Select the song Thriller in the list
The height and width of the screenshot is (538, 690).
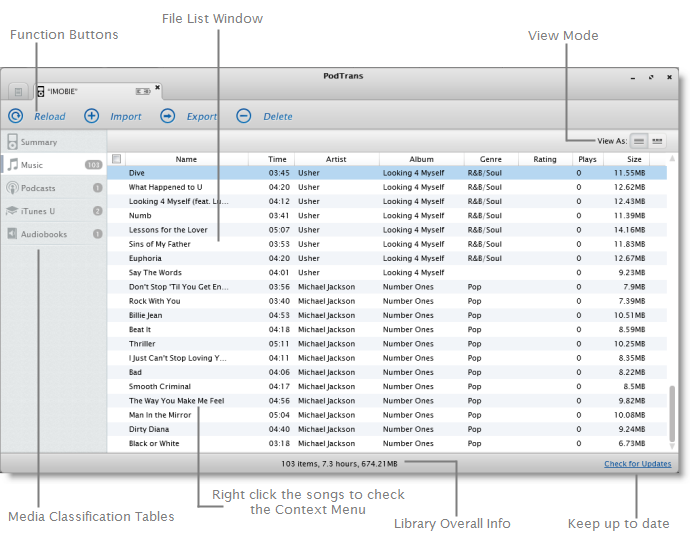[142, 344]
